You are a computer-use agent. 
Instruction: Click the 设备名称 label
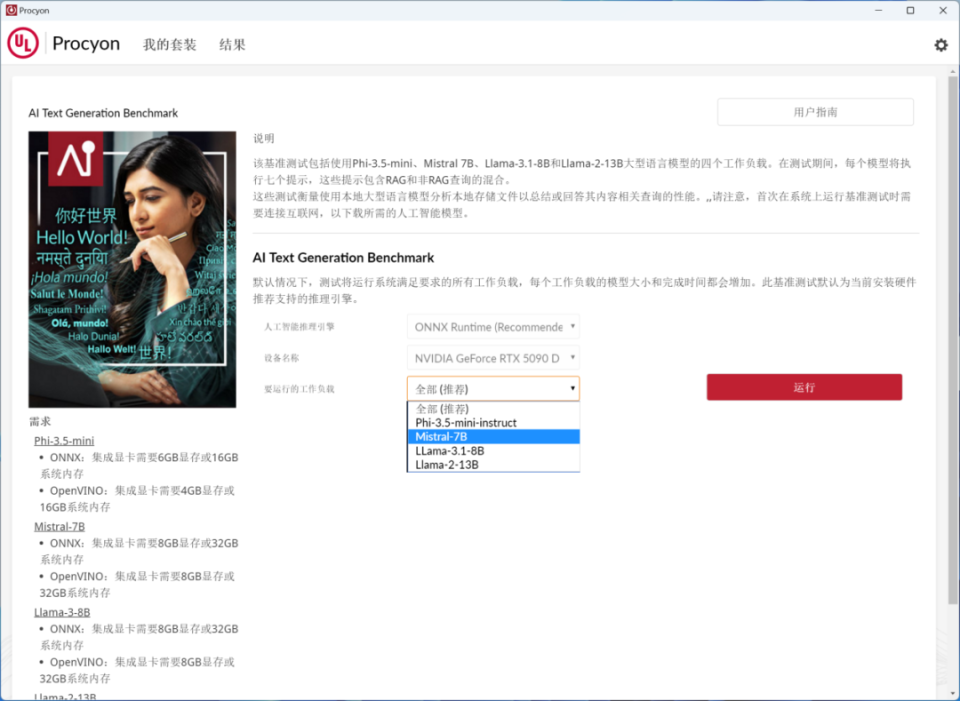click(282, 358)
